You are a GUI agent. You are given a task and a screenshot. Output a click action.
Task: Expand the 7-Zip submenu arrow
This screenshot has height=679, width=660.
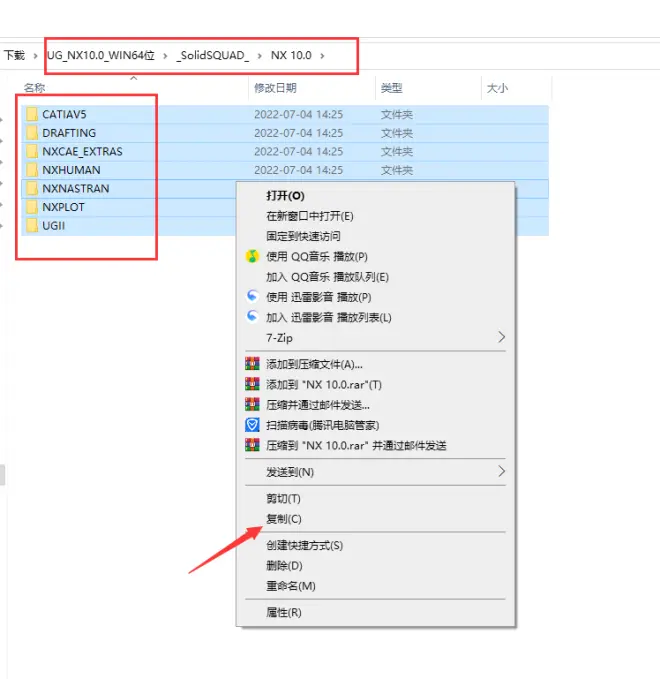pos(501,337)
